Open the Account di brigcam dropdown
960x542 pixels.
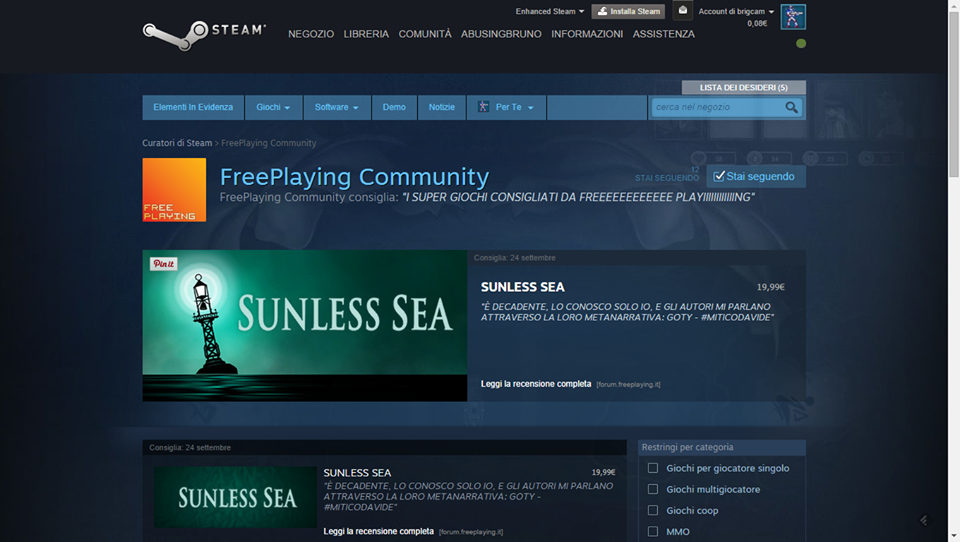736,11
